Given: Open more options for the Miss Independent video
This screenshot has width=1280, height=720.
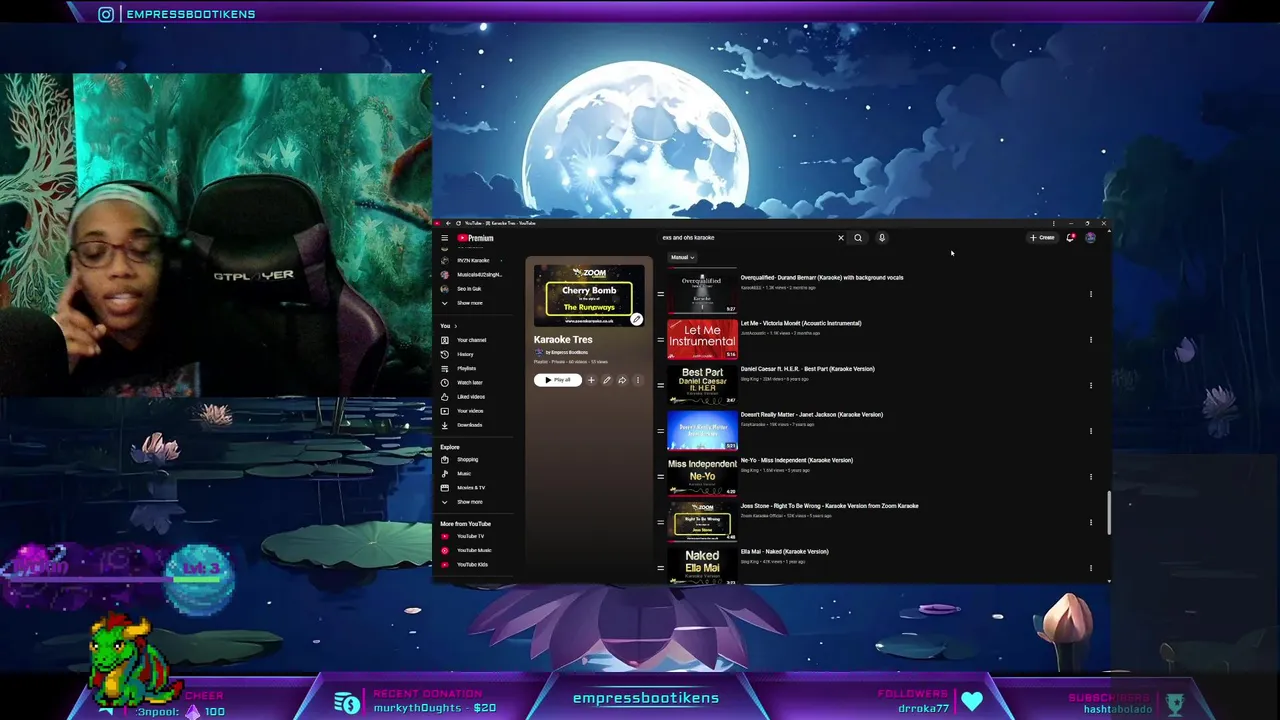Looking at the screenshot, I should [x=1091, y=477].
